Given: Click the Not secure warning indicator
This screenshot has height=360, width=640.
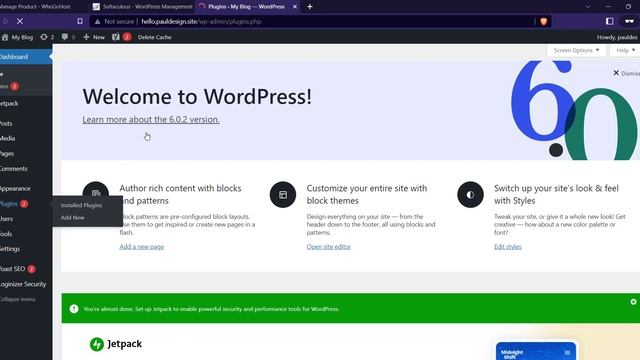Looking at the screenshot, I should coord(115,22).
